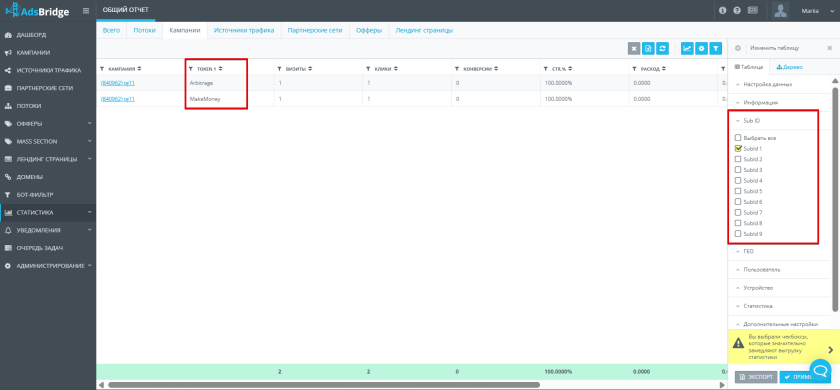Open the chart view toolbar icon
The height and width of the screenshot is (390, 840).
point(687,48)
